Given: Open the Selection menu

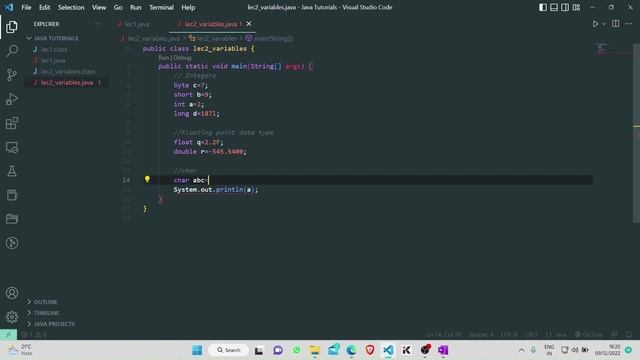Looking at the screenshot, I should (x=71, y=7).
